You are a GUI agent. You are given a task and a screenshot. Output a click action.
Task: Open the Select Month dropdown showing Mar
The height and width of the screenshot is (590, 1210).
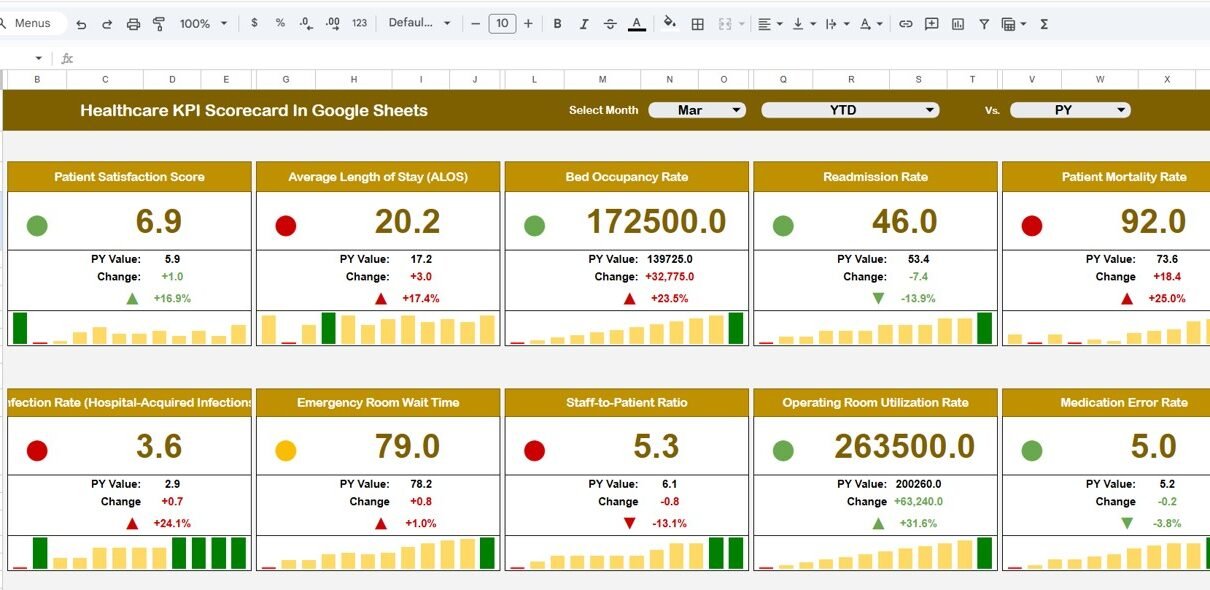[697, 110]
